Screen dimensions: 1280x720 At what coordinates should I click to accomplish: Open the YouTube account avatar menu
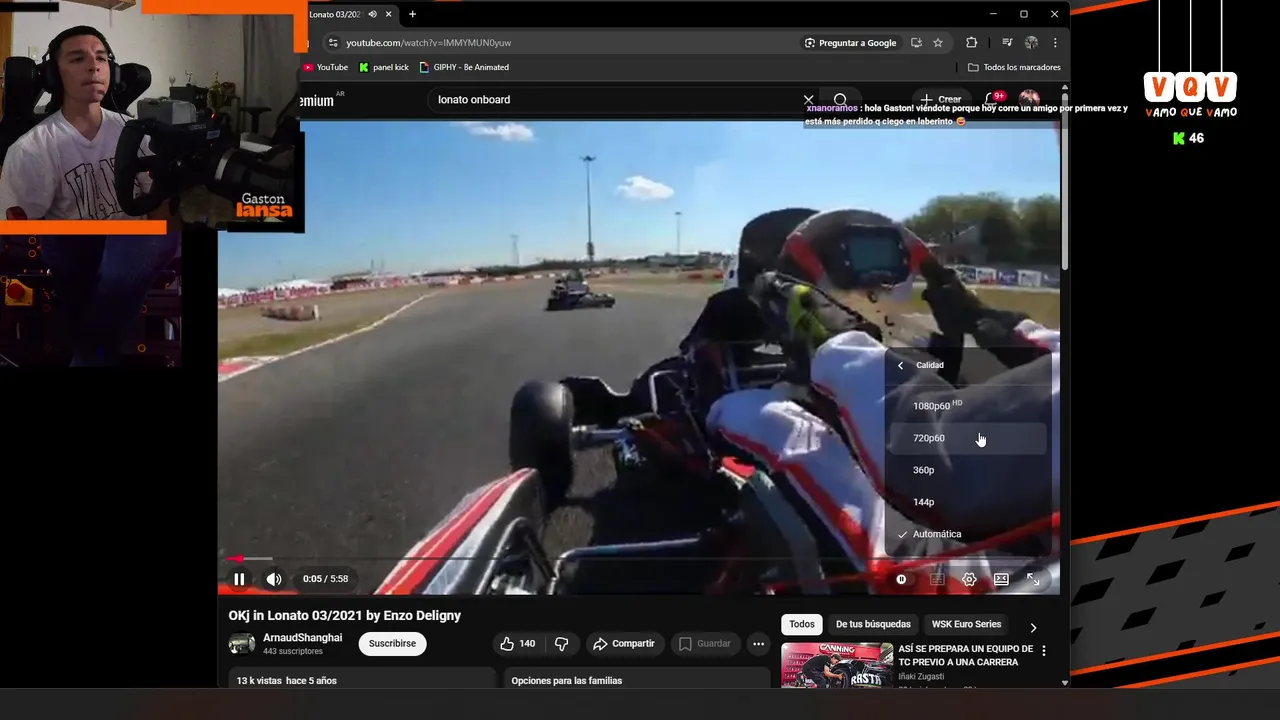pos(1029,99)
